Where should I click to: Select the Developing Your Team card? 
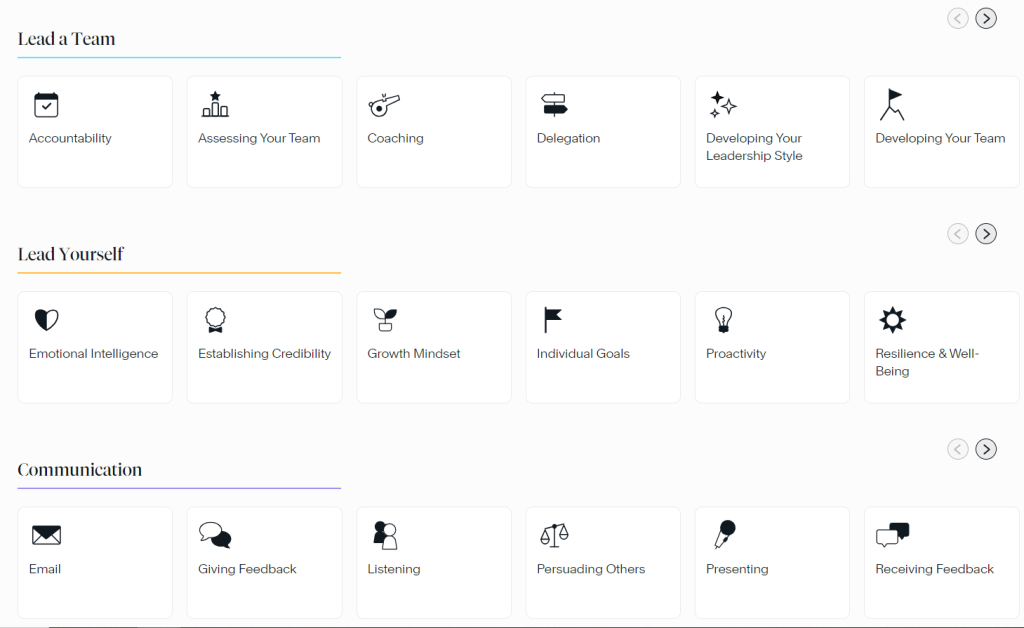pyautogui.click(x=941, y=132)
